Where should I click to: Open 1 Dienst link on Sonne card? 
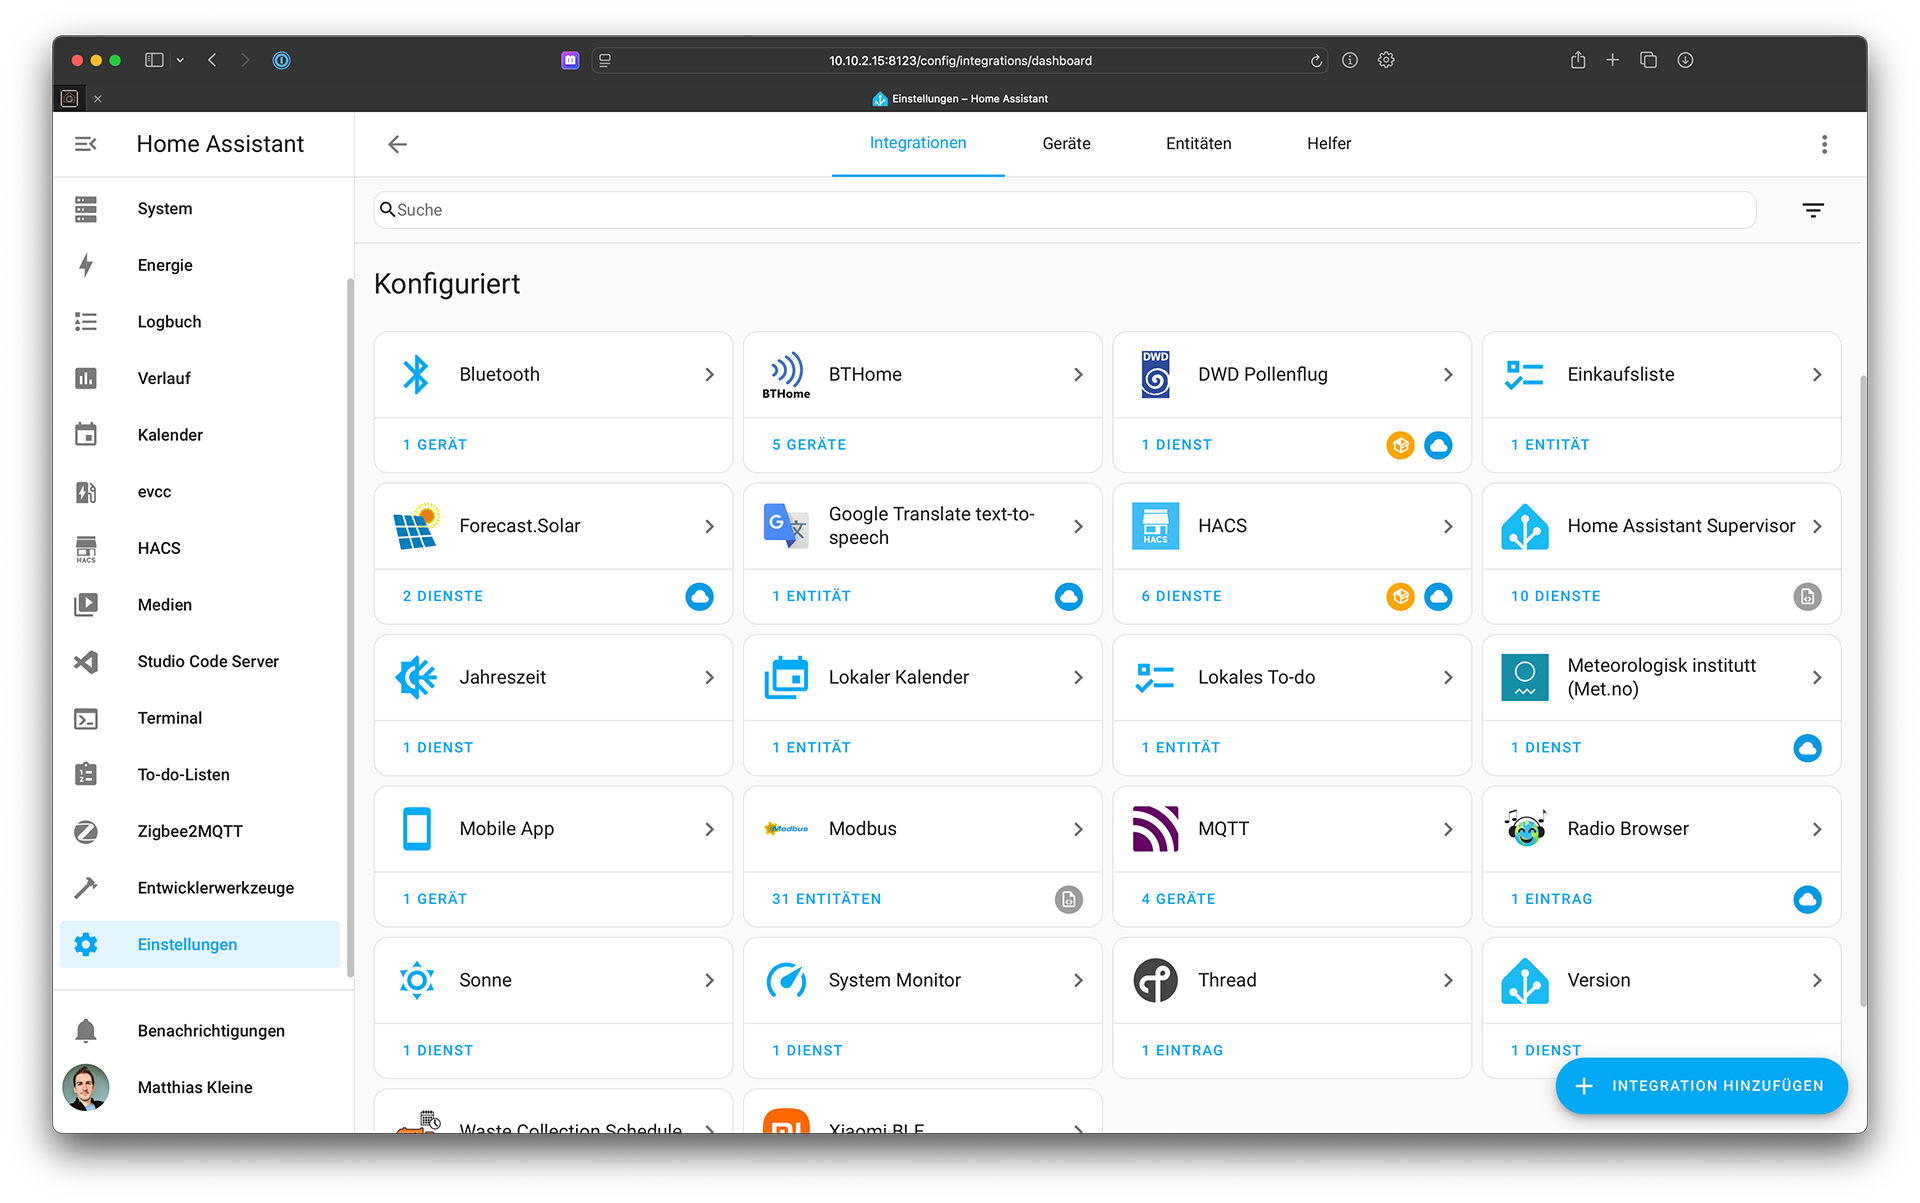click(438, 1051)
